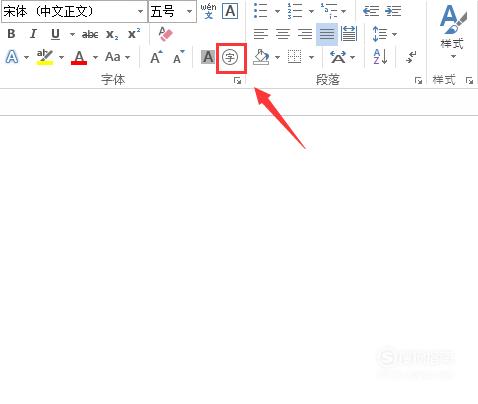Toggle Bold formatting
The height and width of the screenshot is (404, 478).
[x=11, y=34]
